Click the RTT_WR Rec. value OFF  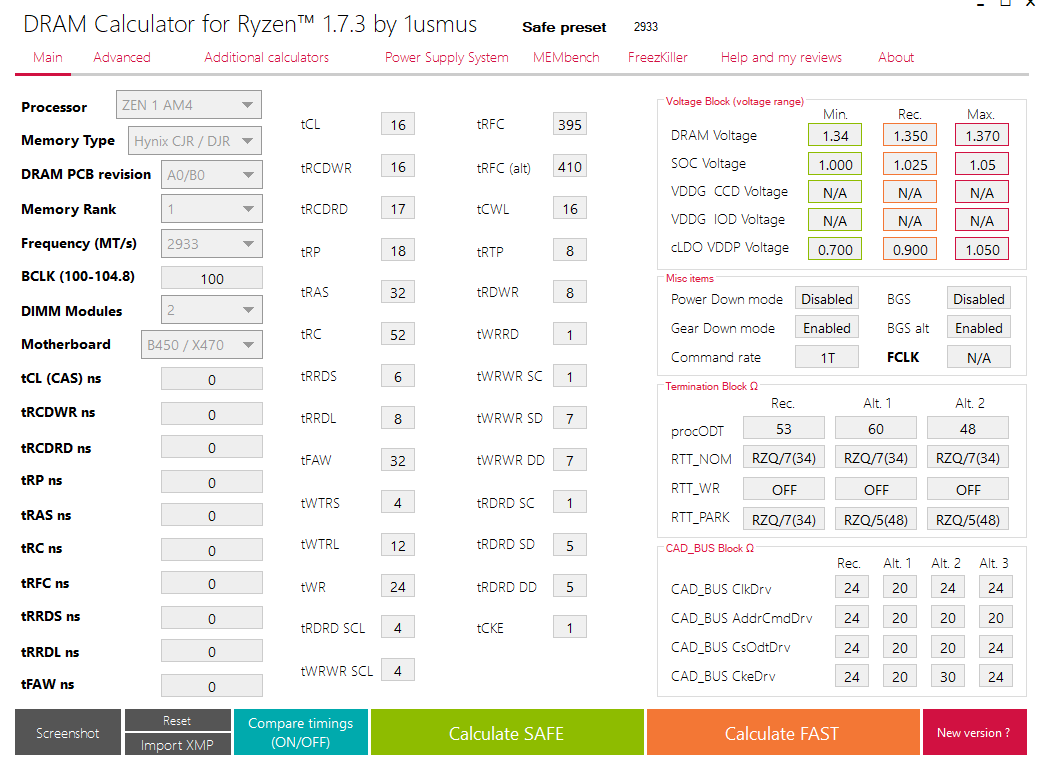click(x=784, y=489)
